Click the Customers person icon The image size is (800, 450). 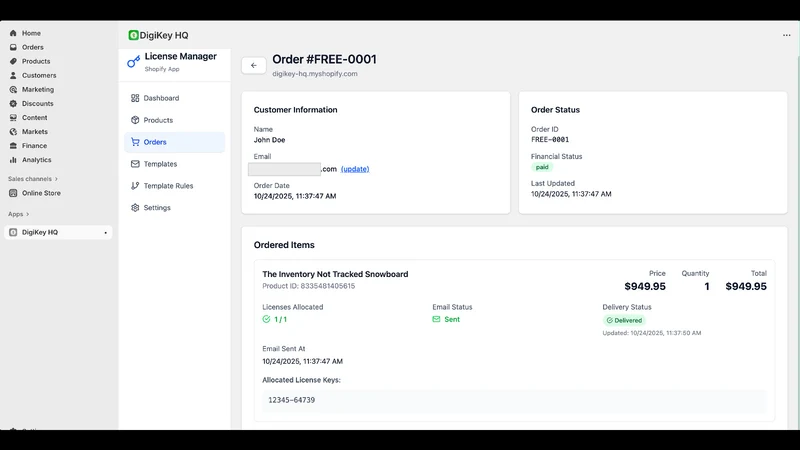(13, 75)
